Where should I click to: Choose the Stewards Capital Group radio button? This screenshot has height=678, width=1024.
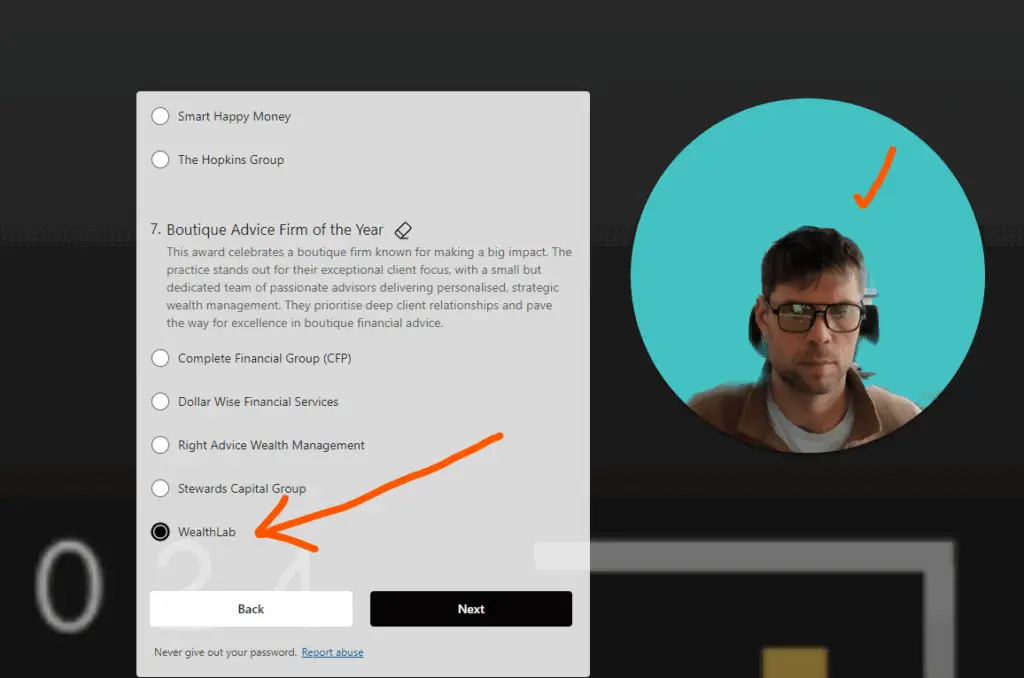tap(160, 488)
